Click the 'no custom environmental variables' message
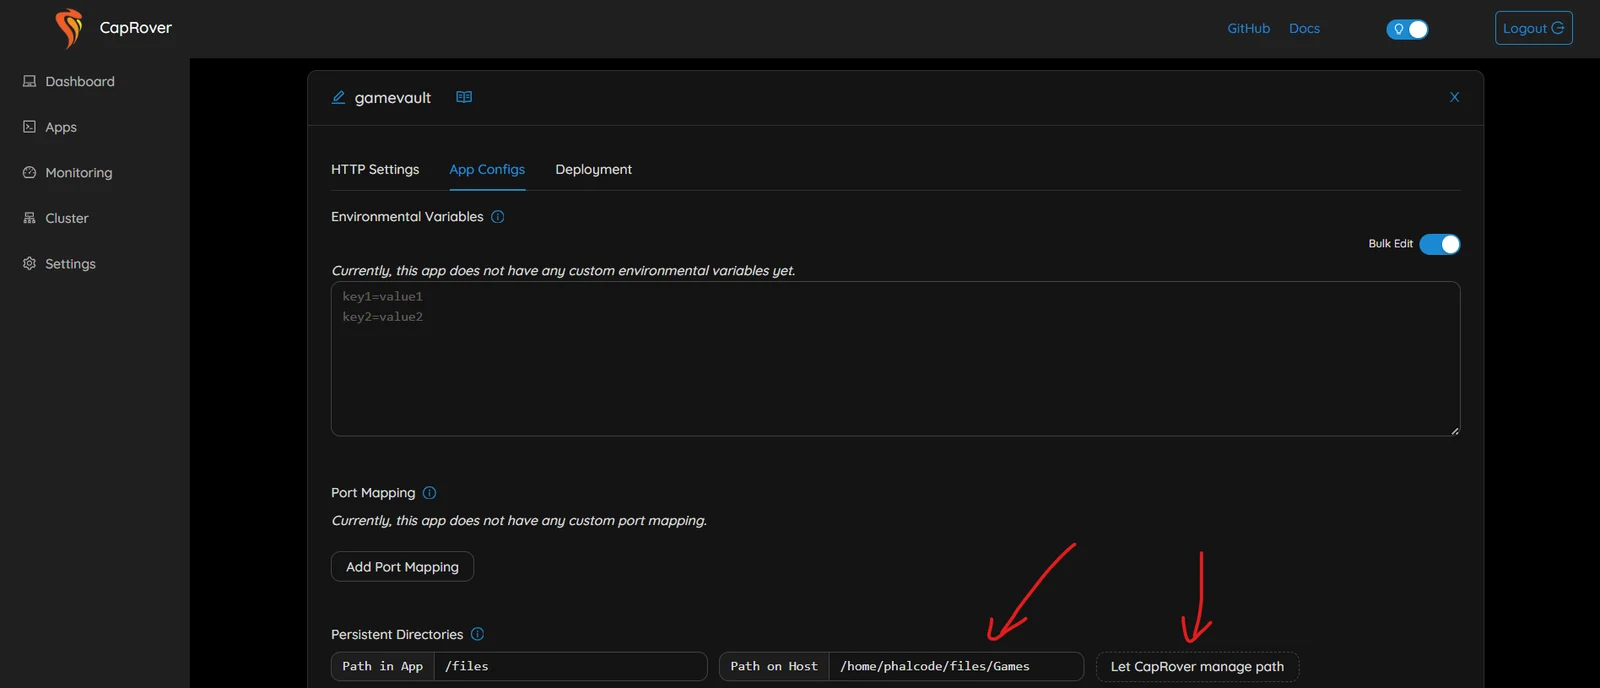Viewport: 1600px width, 688px height. click(x=563, y=271)
